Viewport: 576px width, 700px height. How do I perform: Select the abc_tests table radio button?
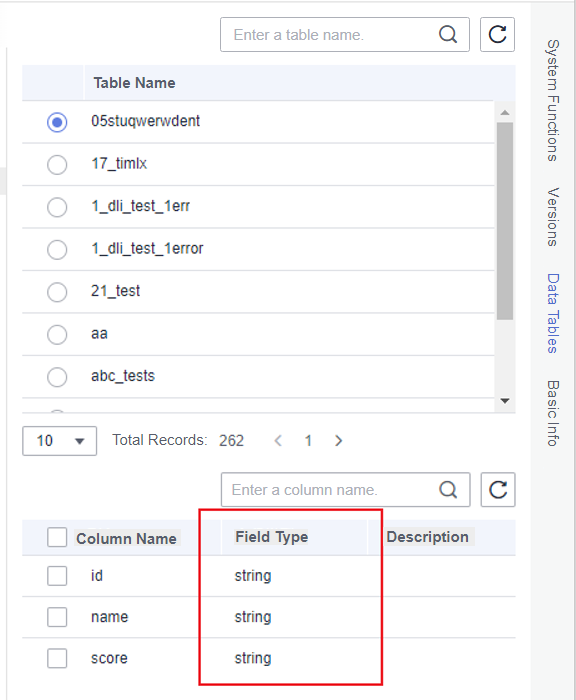coord(57,377)
